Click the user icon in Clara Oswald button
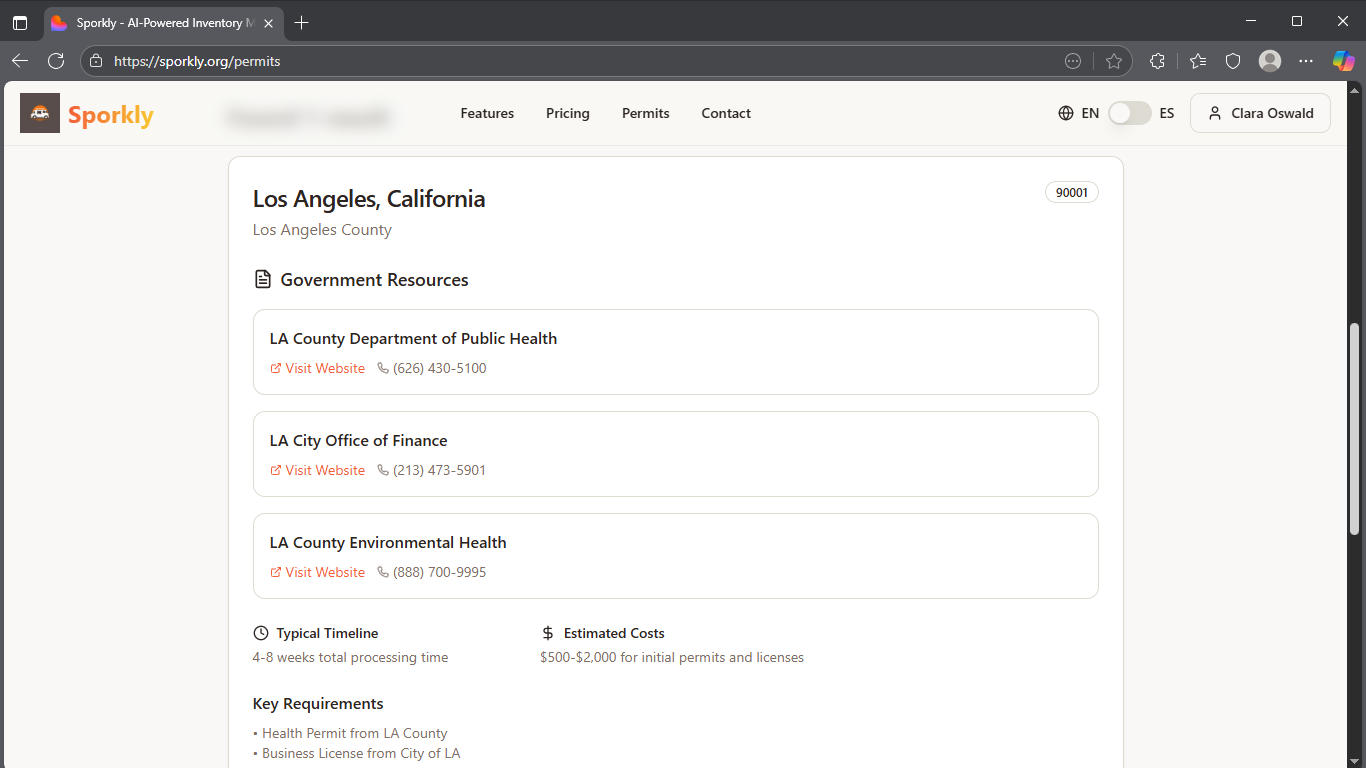 pyautogui.click(x=1215, y=113)
